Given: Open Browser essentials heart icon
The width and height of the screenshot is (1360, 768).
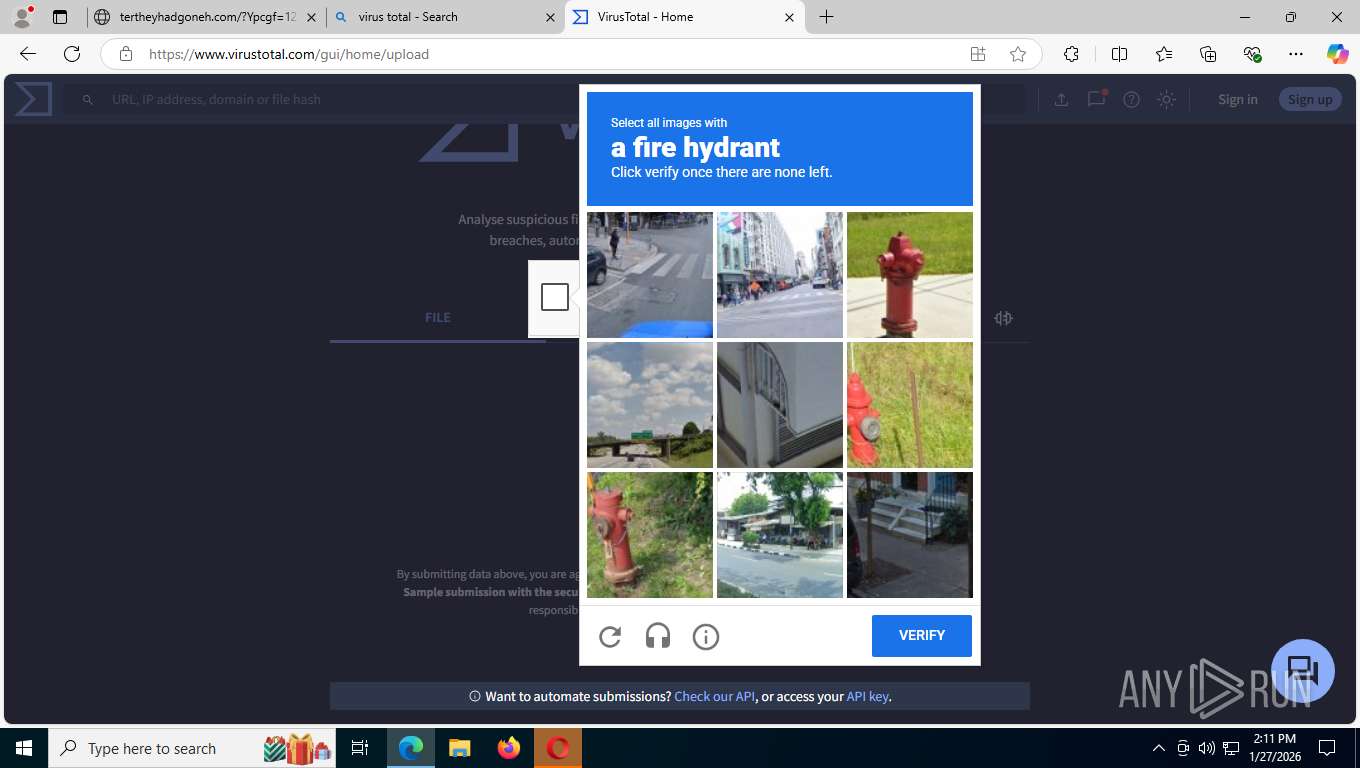Looking at the screenshot, I should (x=1252, y=54).
